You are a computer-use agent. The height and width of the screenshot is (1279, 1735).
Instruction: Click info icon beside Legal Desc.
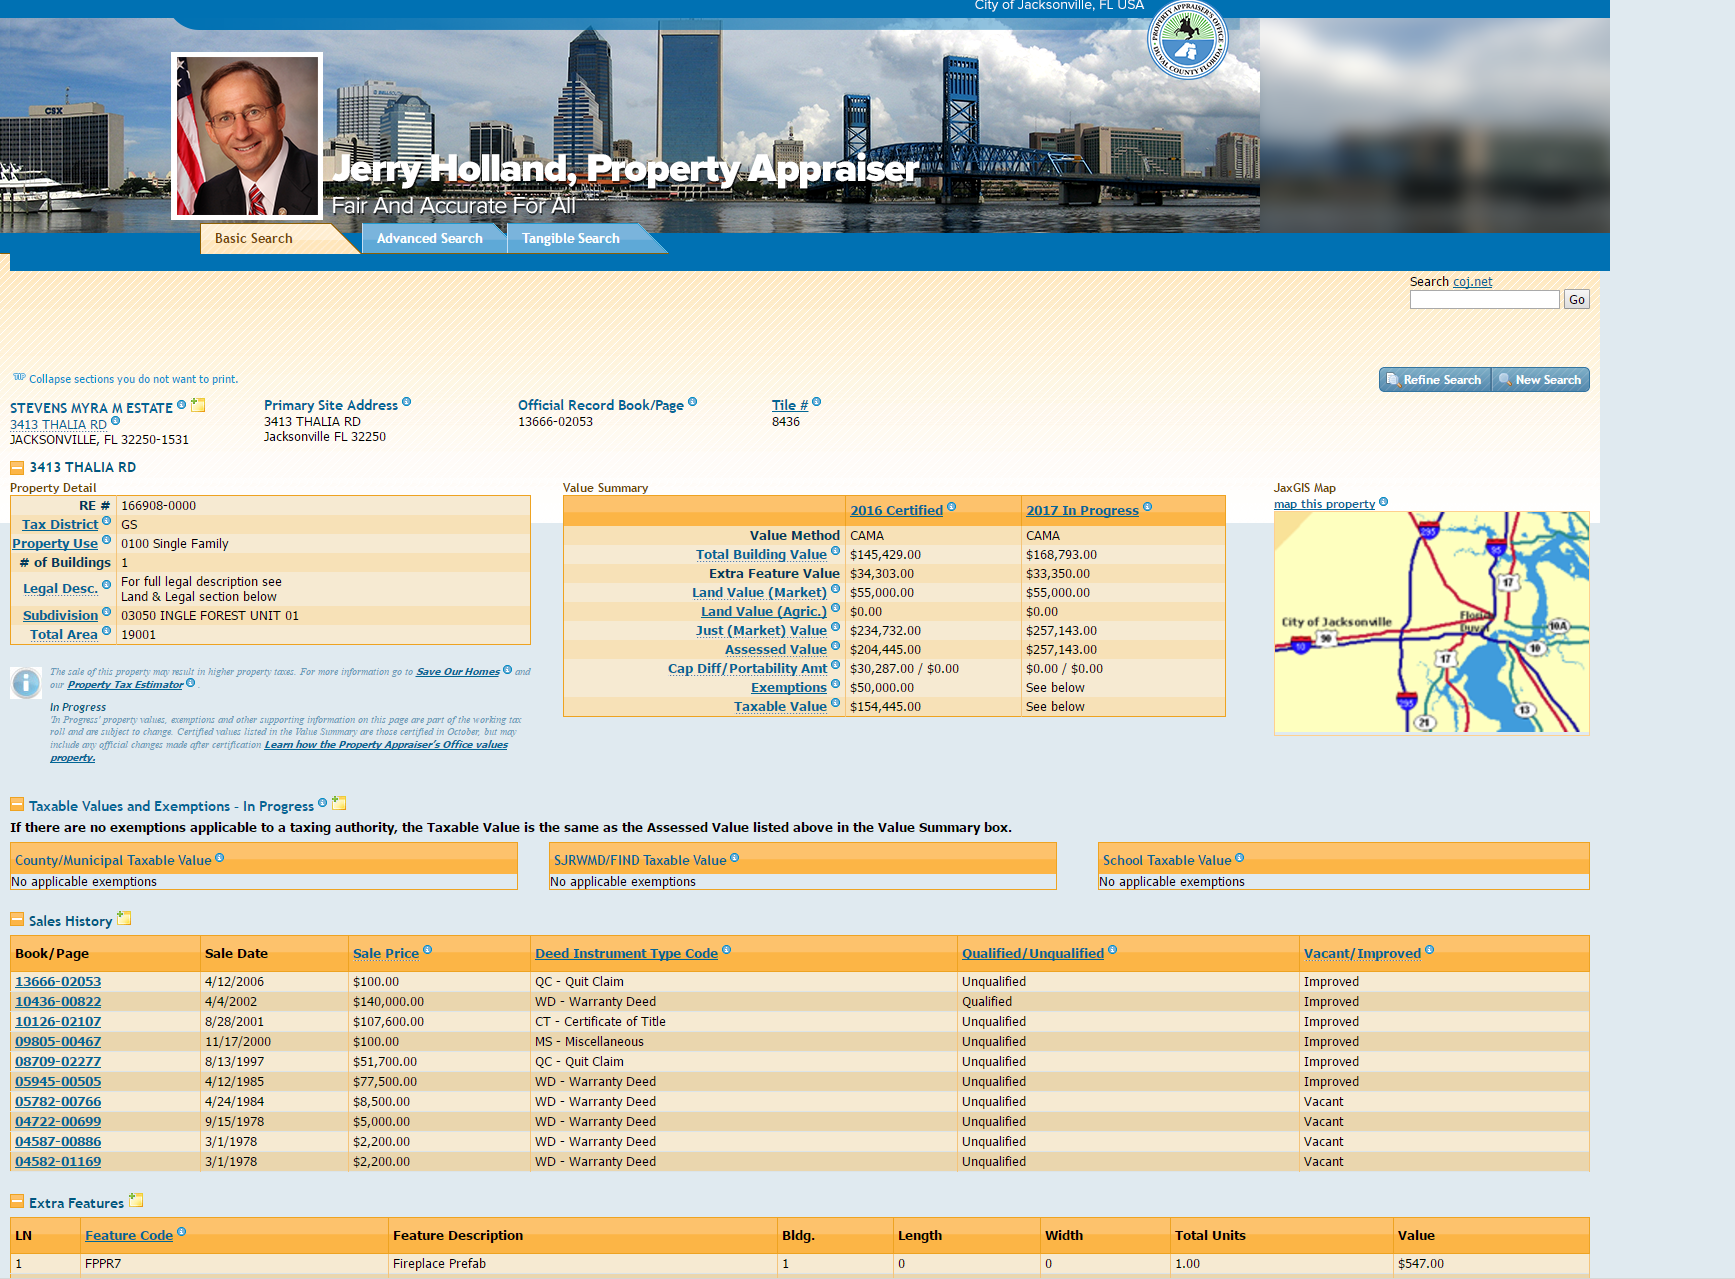pyautogui.click(x=106, y=585)
